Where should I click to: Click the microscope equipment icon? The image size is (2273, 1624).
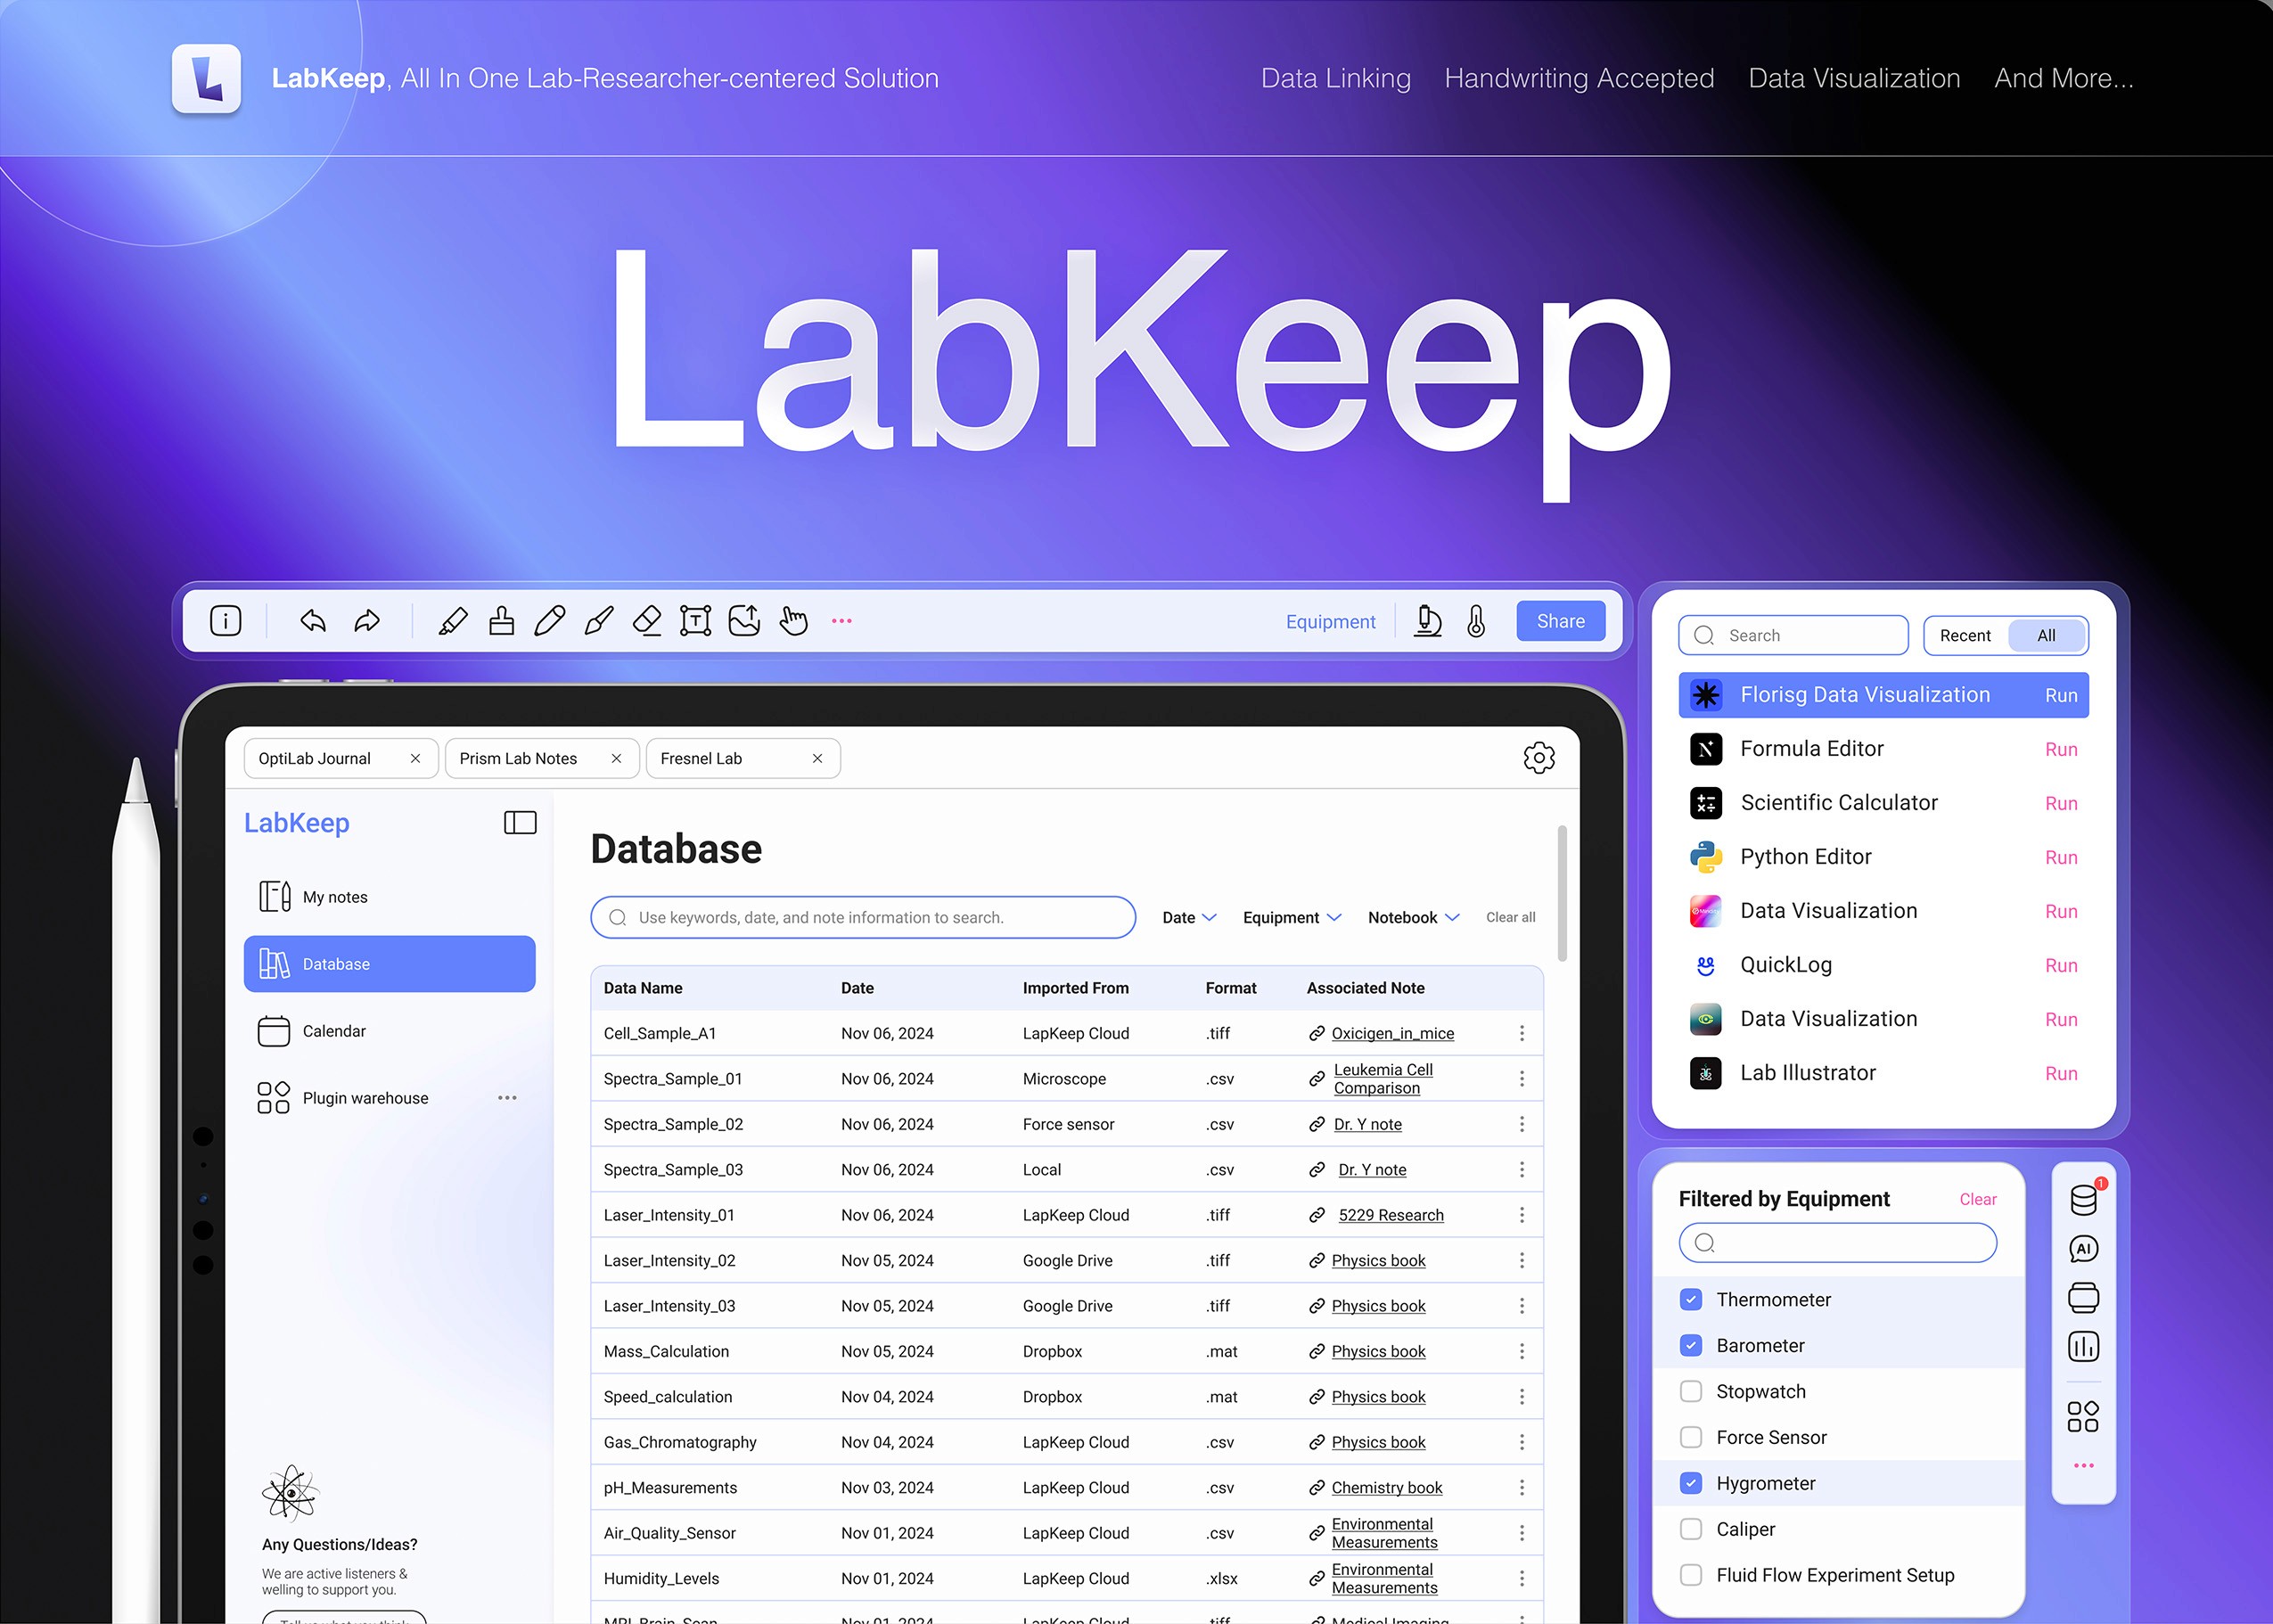[1428, 621]
